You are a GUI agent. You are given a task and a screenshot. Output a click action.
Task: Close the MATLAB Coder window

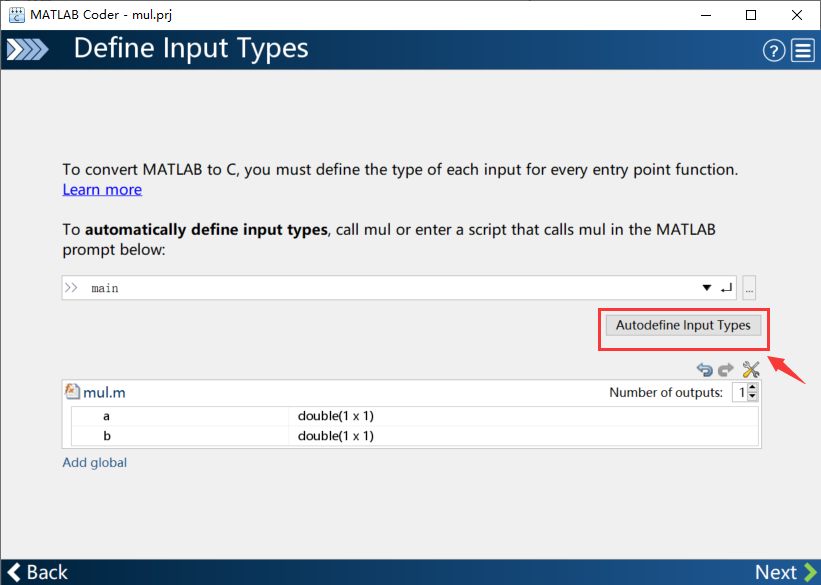(796, 15)
